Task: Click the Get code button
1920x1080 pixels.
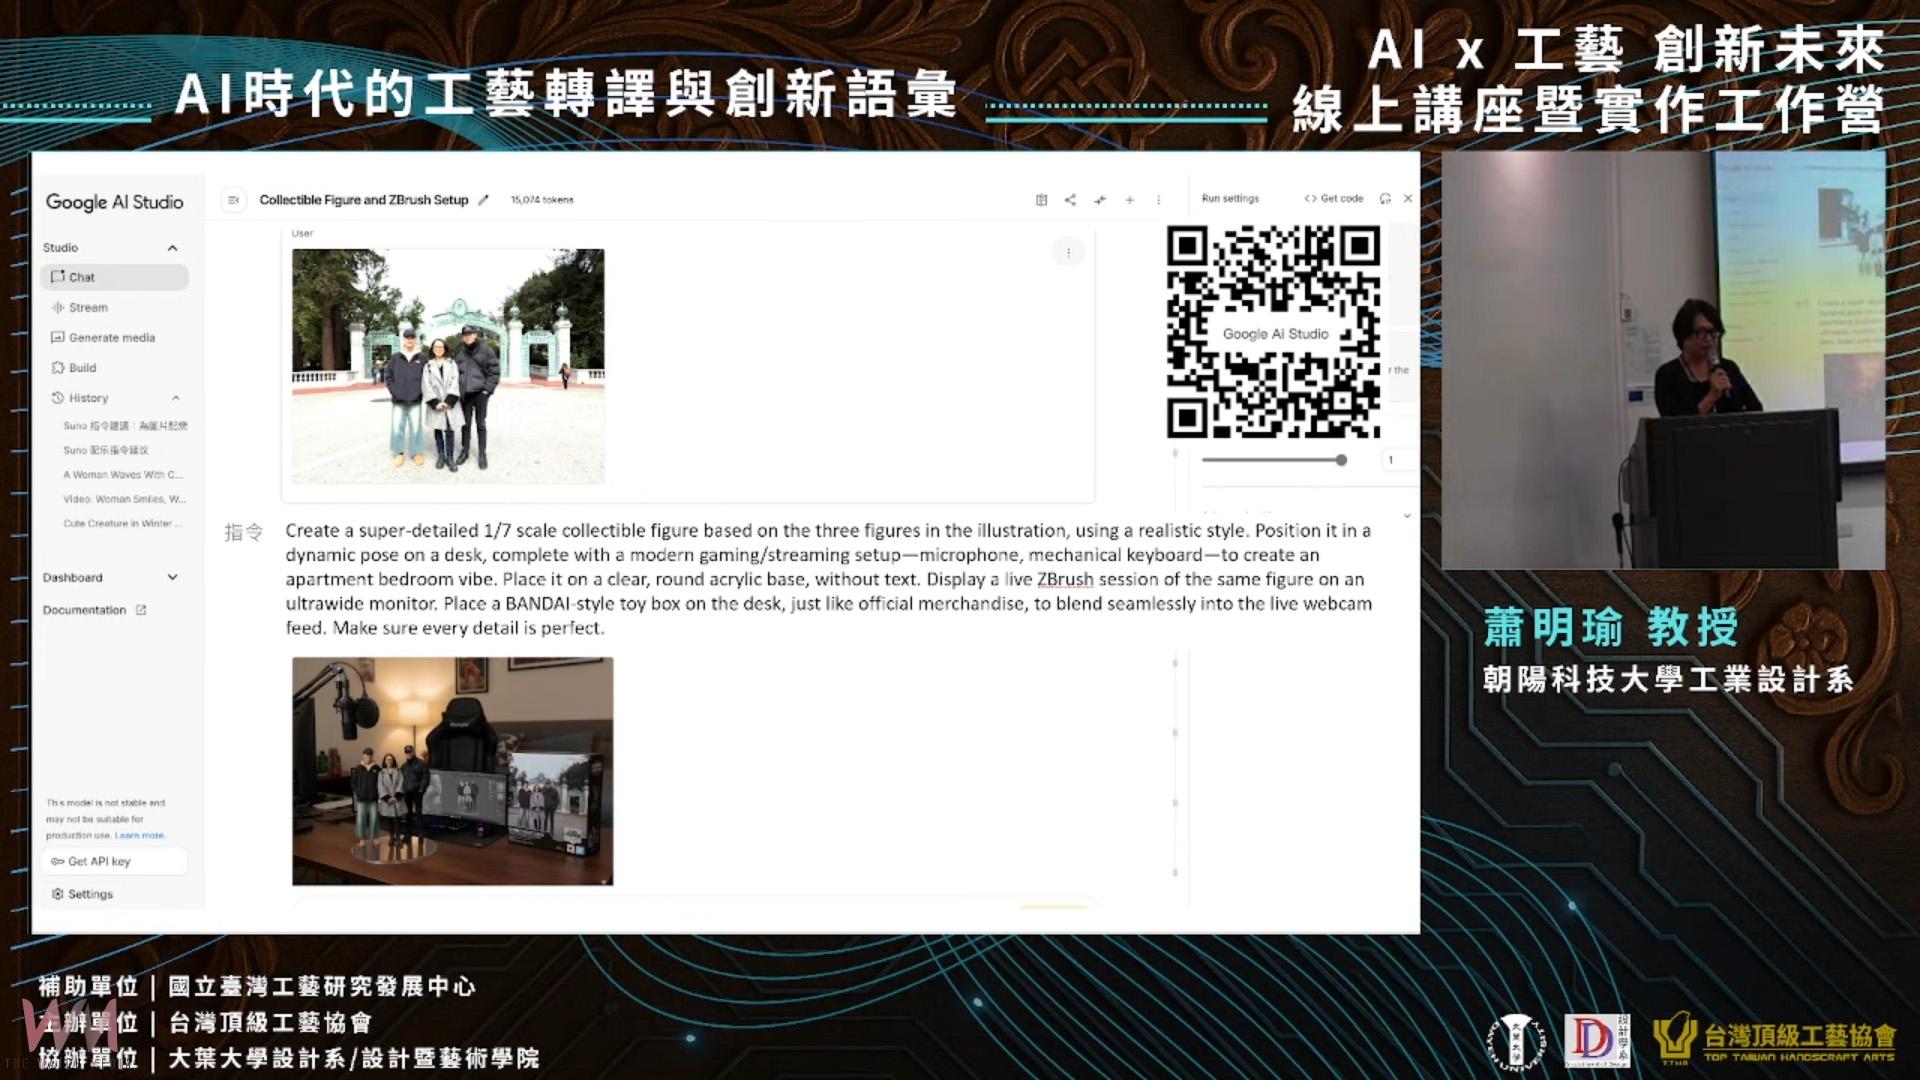Action: (1334, 198)
